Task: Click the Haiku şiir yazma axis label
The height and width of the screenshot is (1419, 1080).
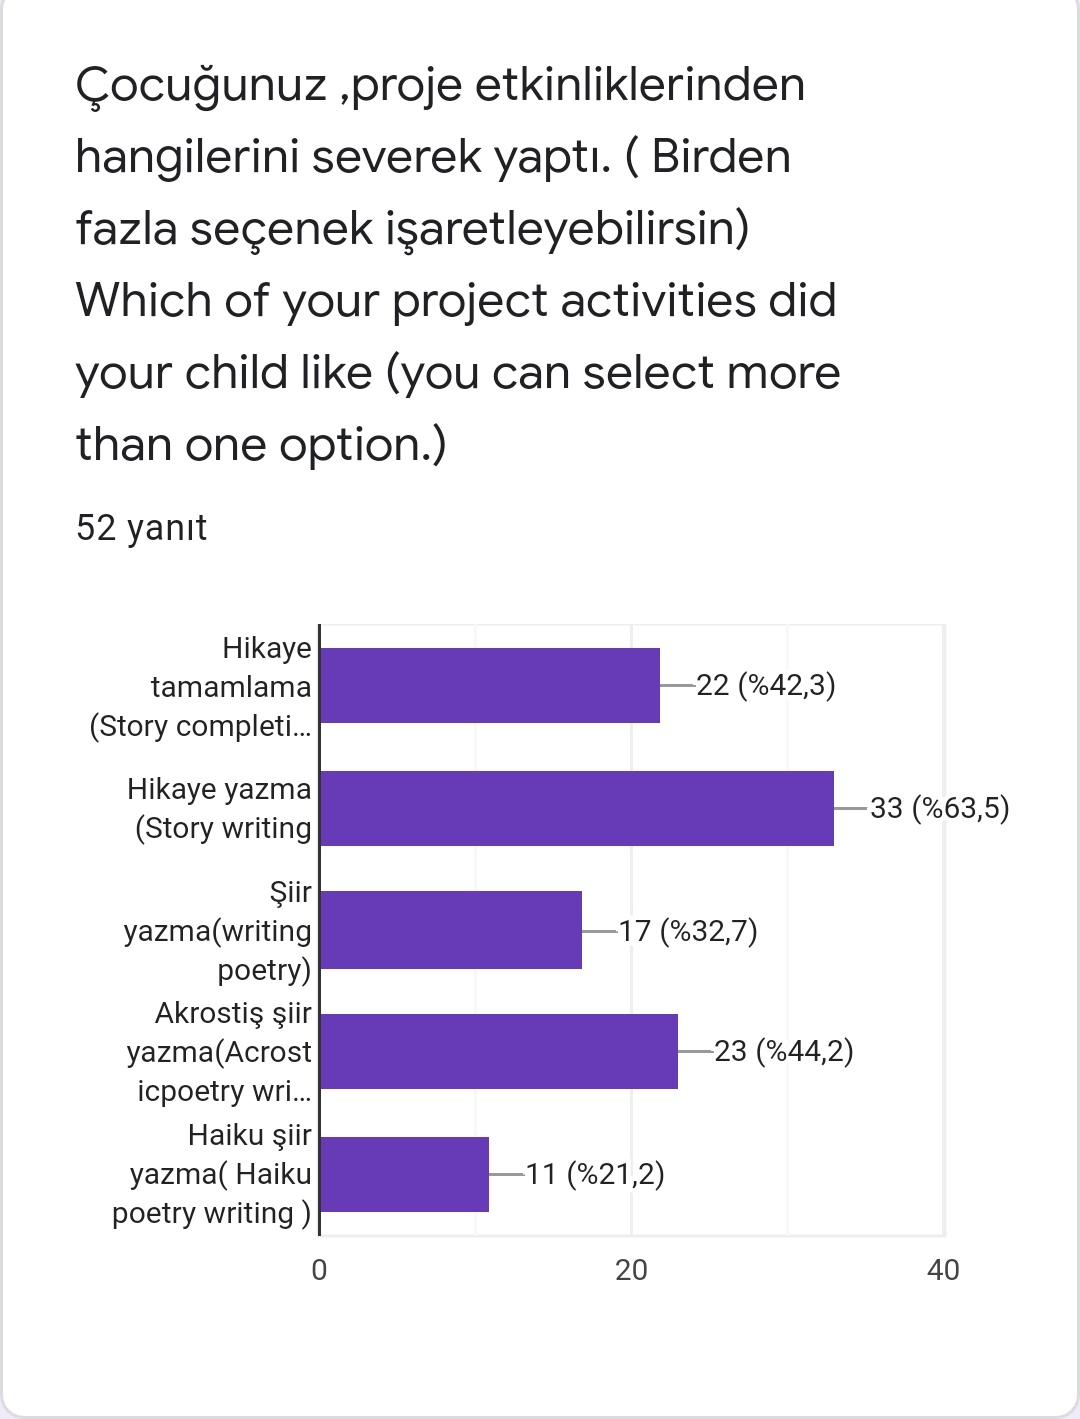Action: point(213,1174)
